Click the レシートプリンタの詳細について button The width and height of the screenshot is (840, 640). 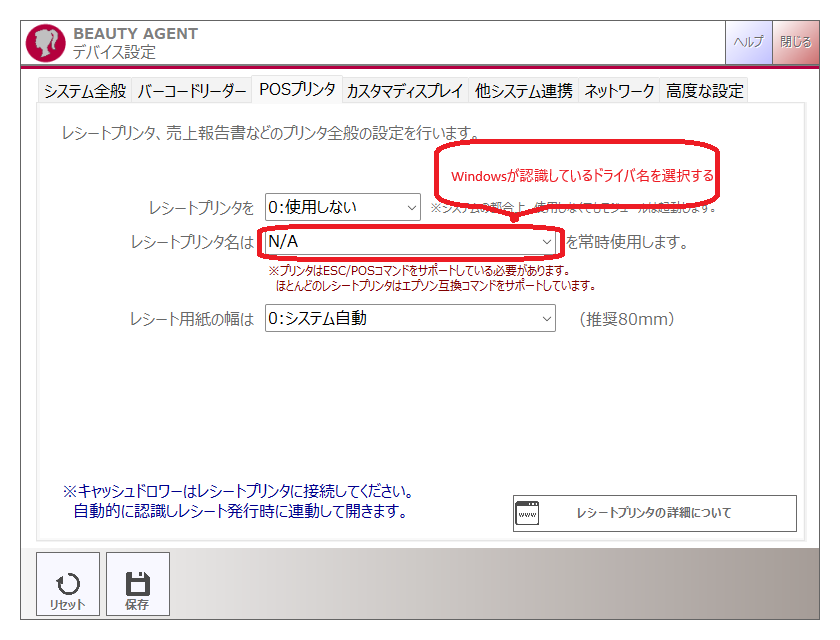tap(653, 513)
